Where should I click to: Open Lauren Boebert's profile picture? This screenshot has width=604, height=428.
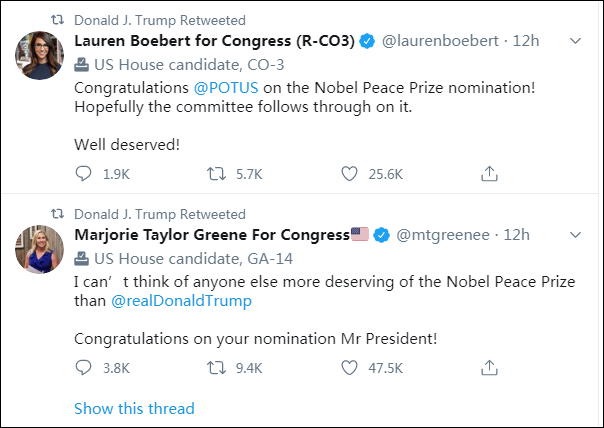34,62
